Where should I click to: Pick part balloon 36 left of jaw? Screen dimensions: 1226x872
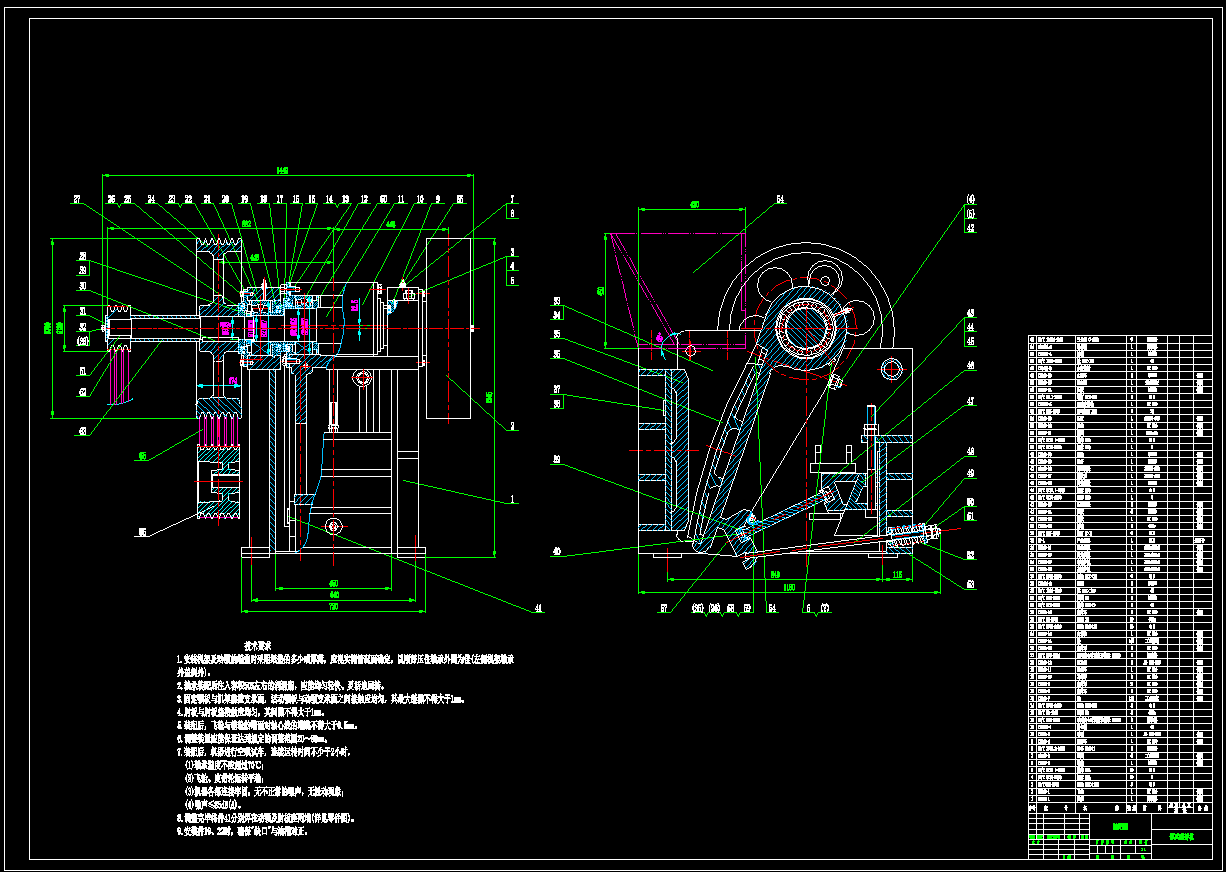point(557,353)
